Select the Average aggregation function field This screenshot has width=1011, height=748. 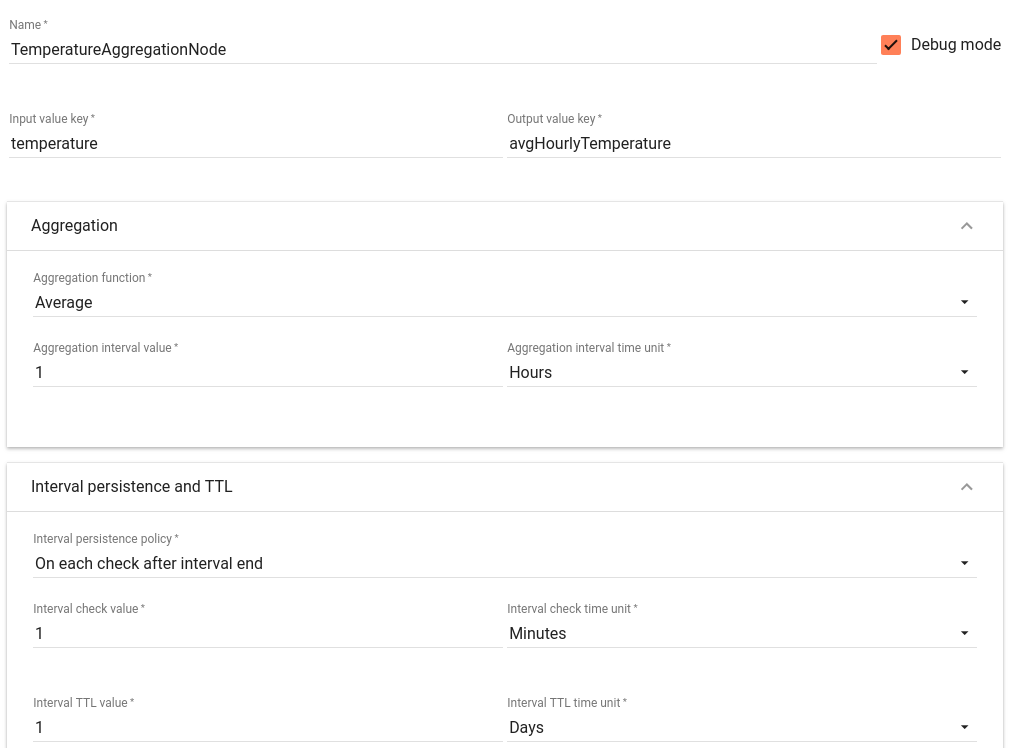tap(505, 302)
